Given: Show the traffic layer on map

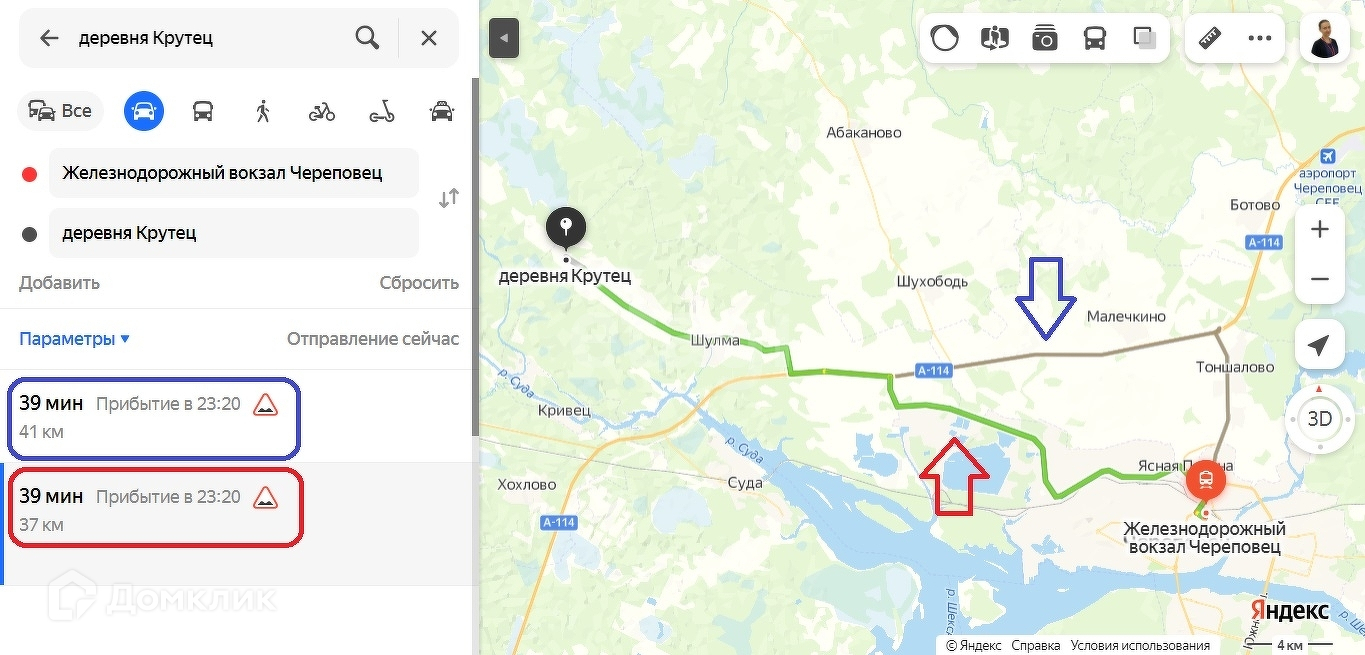Looking at the screenshot, I should (x=944, y=39).
